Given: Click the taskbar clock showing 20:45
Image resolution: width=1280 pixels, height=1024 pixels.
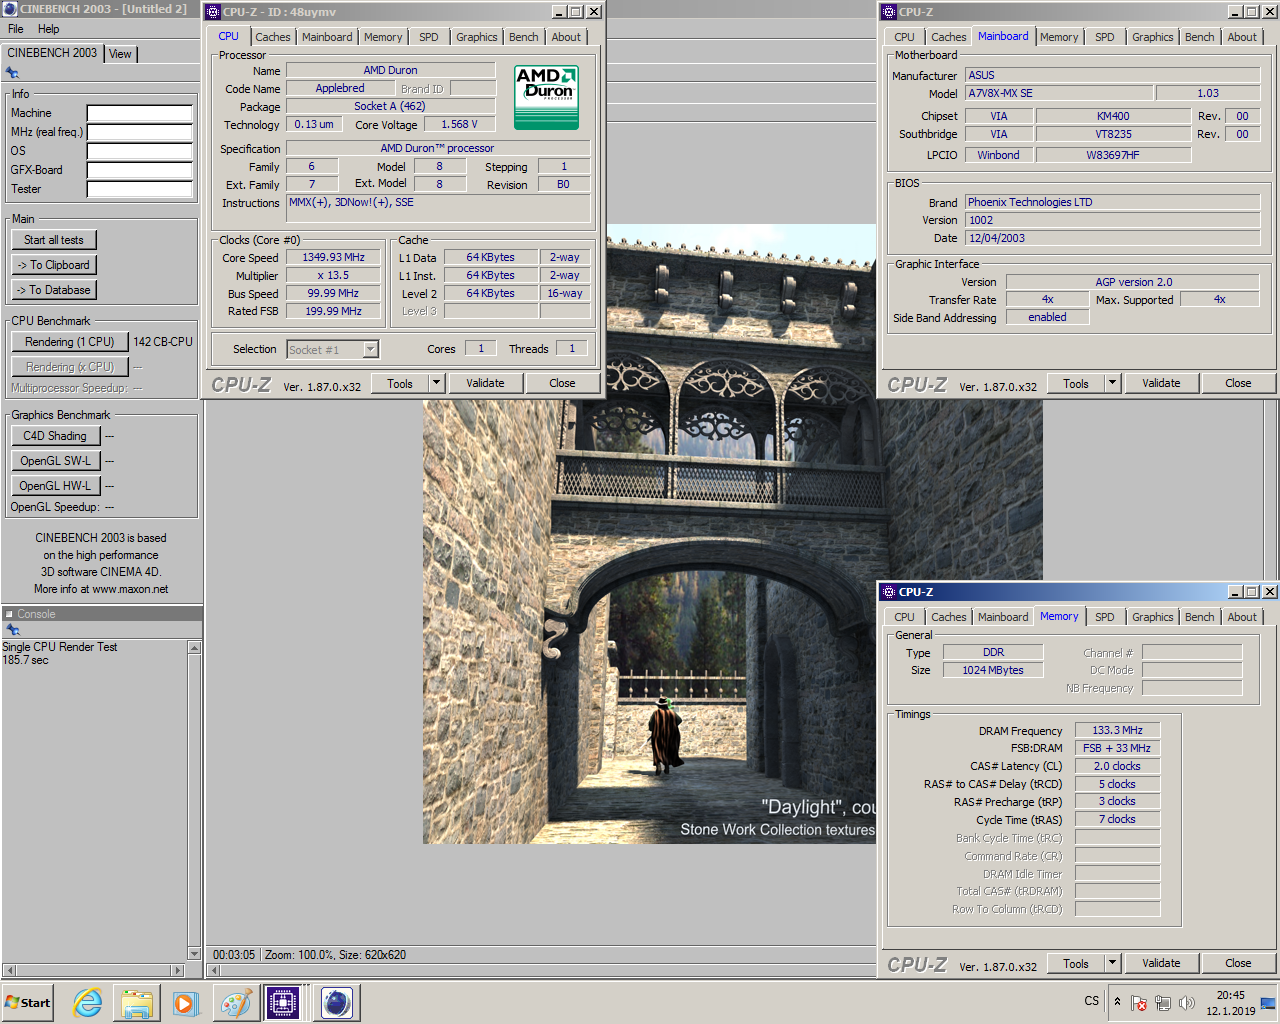Looking at the screenshot, I should pos(1230,1003).
